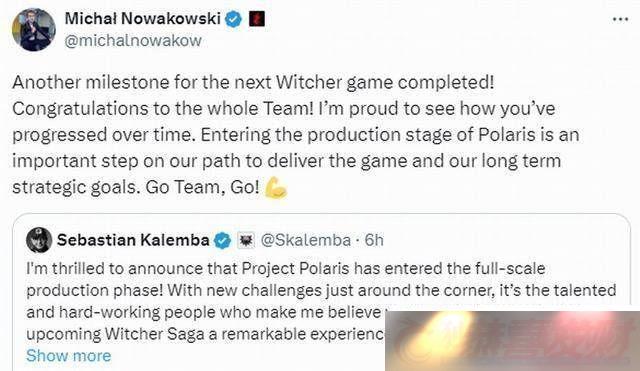This screenshot has height=371, width=640.
Task: Click the word 'Congratulations' in the tweet
Action: click(x=80, y=109)
